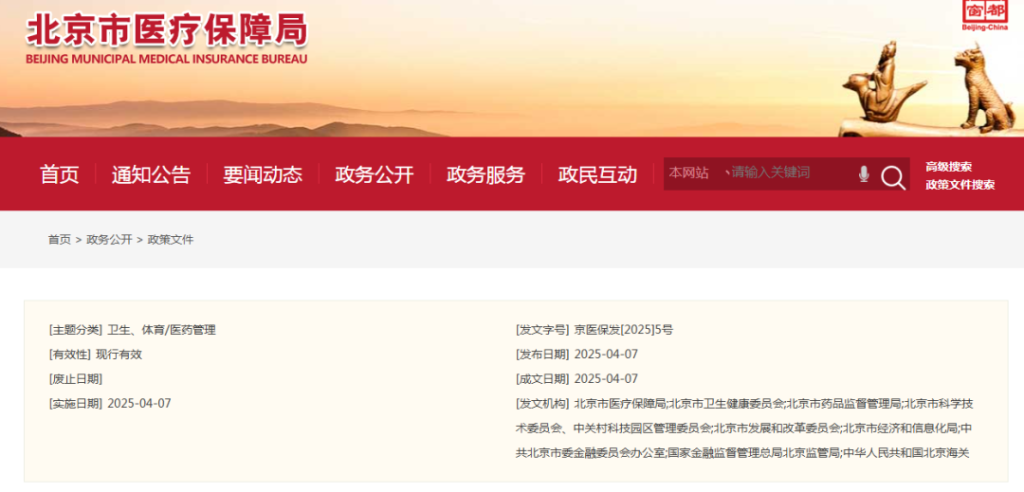Open the 本网站 search scope dropdown
Image resolution: width=1024 pixels, height=492 pixels.
pyautogui.click(x=692, y=173)
